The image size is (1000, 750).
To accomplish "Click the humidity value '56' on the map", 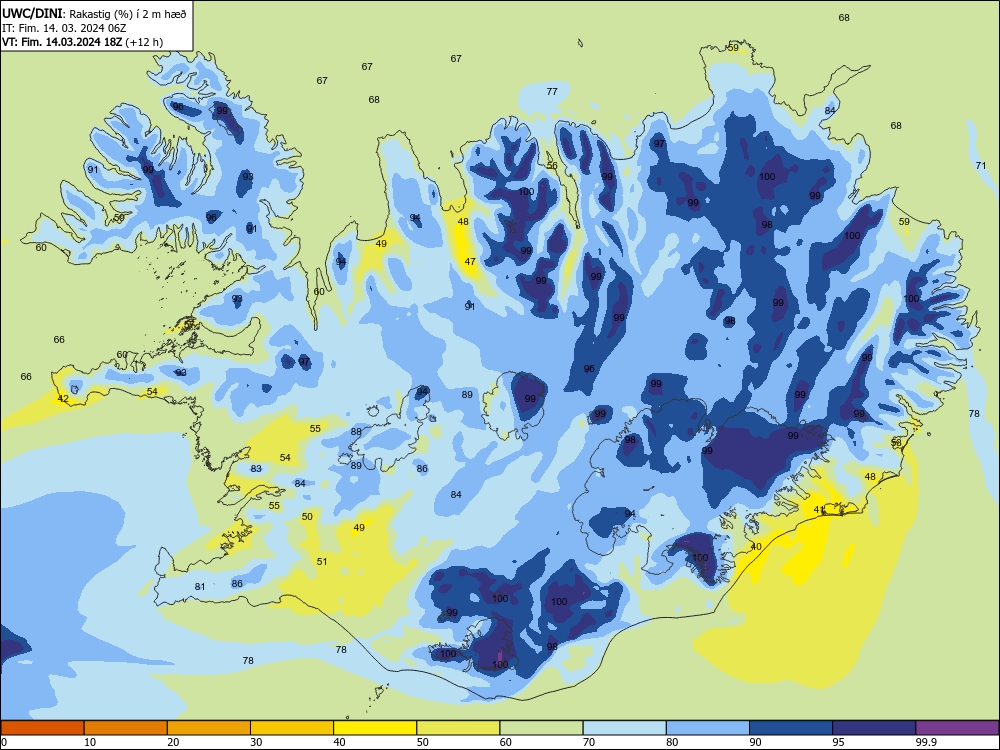I will click(552, 165).
